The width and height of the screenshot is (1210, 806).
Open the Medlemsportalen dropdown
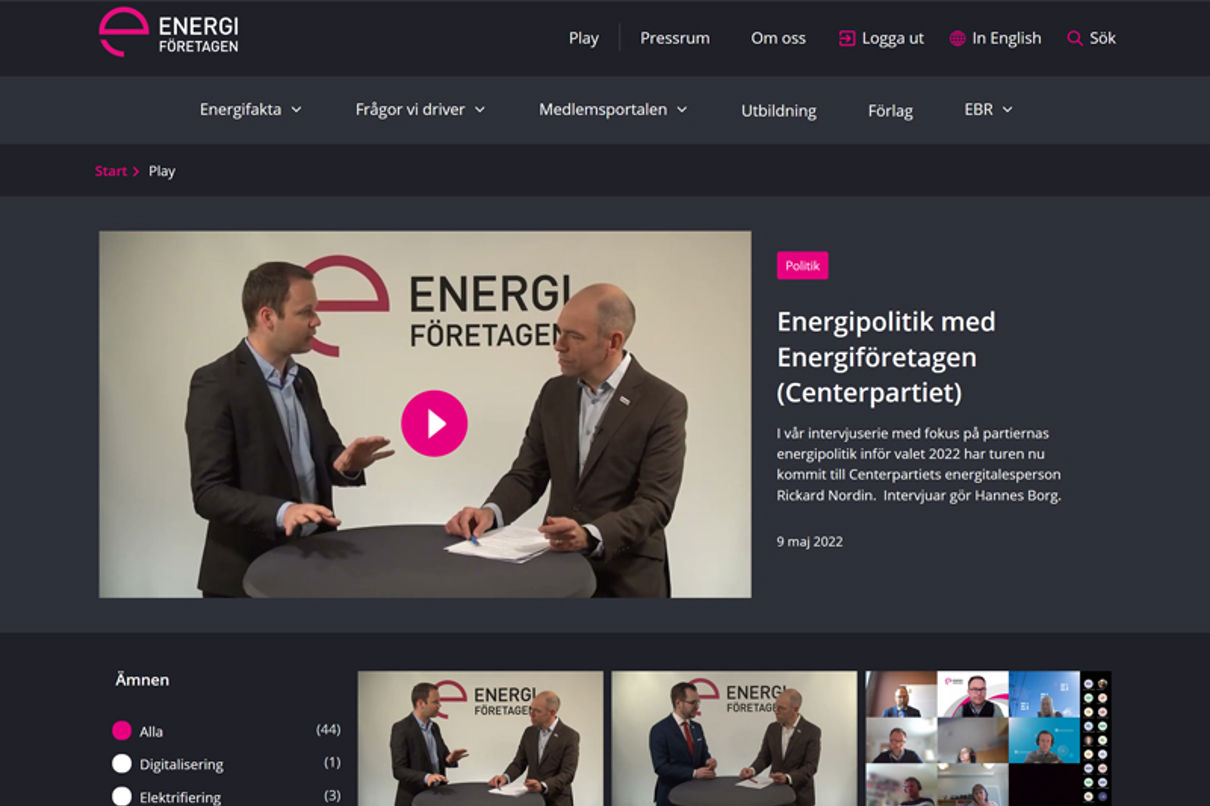613,109
